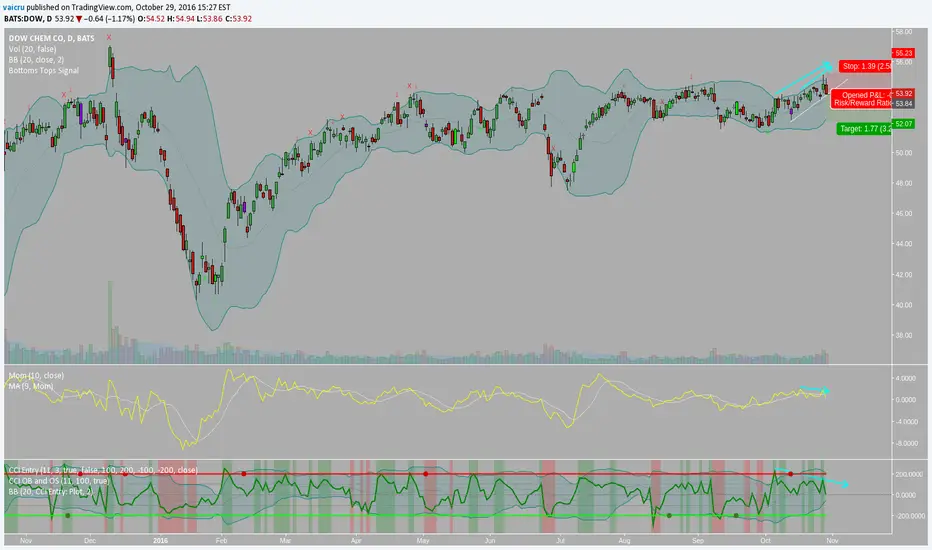Click the green 52.07 target price tag
Image resolution: width=932 pixels, height=550 pixels.
click(903, 124)
